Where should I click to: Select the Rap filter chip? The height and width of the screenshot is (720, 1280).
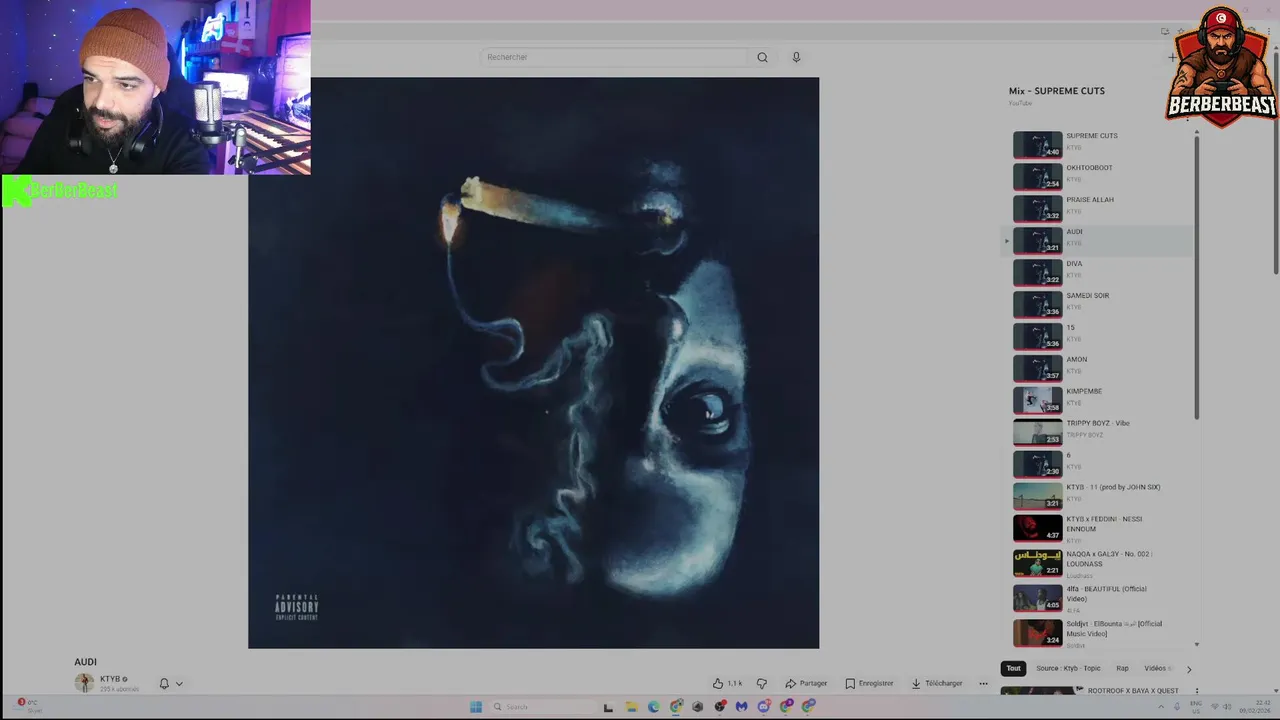(x=1122, y=668)
